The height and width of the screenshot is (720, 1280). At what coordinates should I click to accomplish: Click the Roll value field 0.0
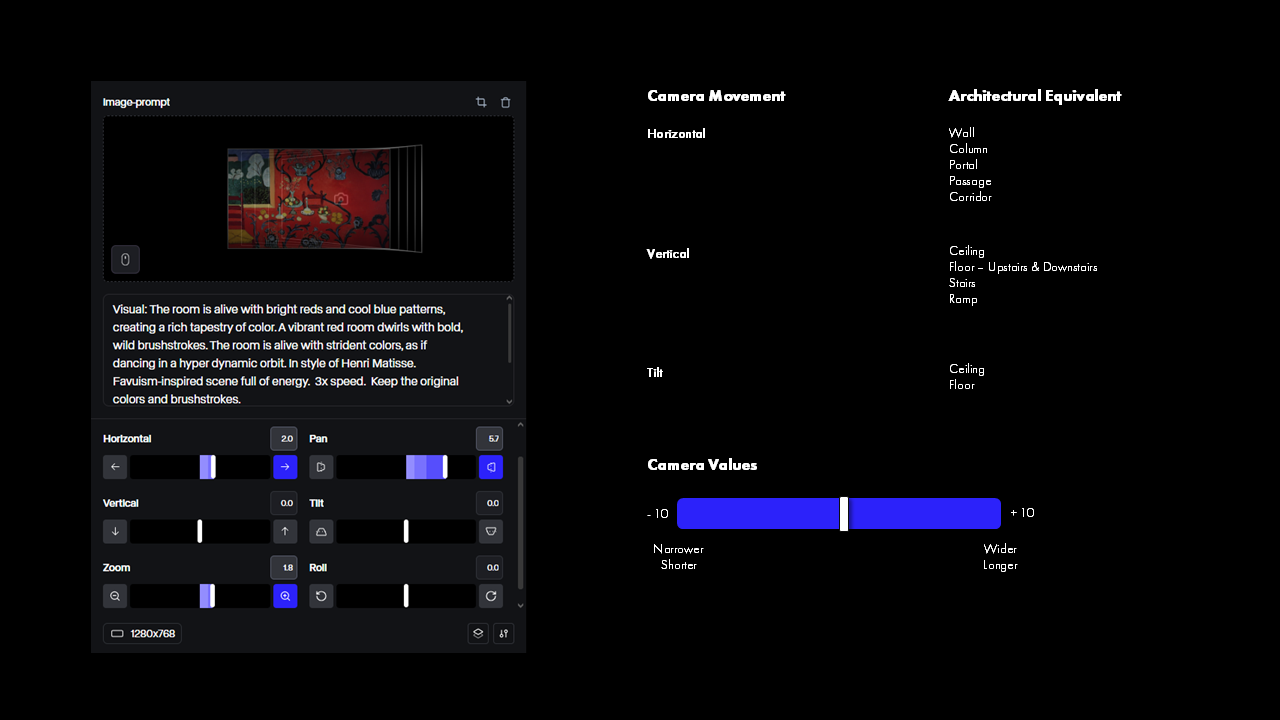(x=490, y=567)
